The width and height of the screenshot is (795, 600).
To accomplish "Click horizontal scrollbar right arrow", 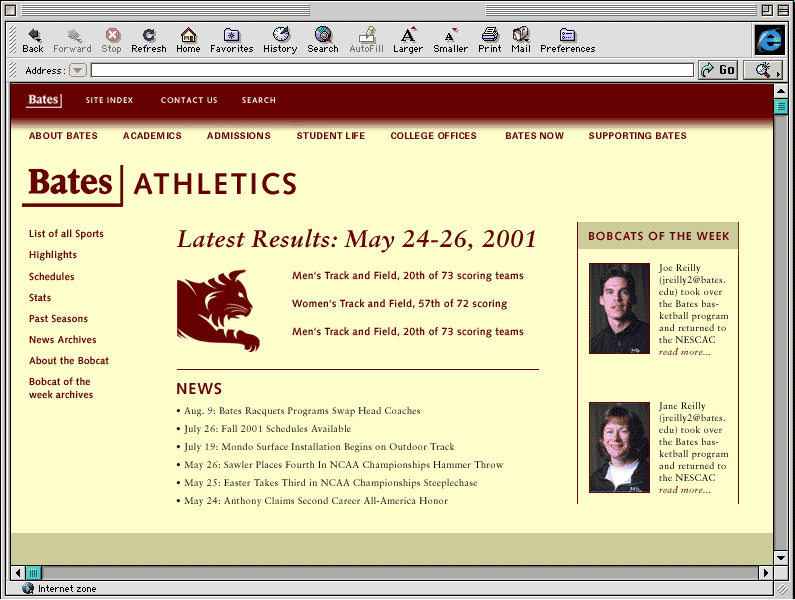I will click(x=766, y=573).
